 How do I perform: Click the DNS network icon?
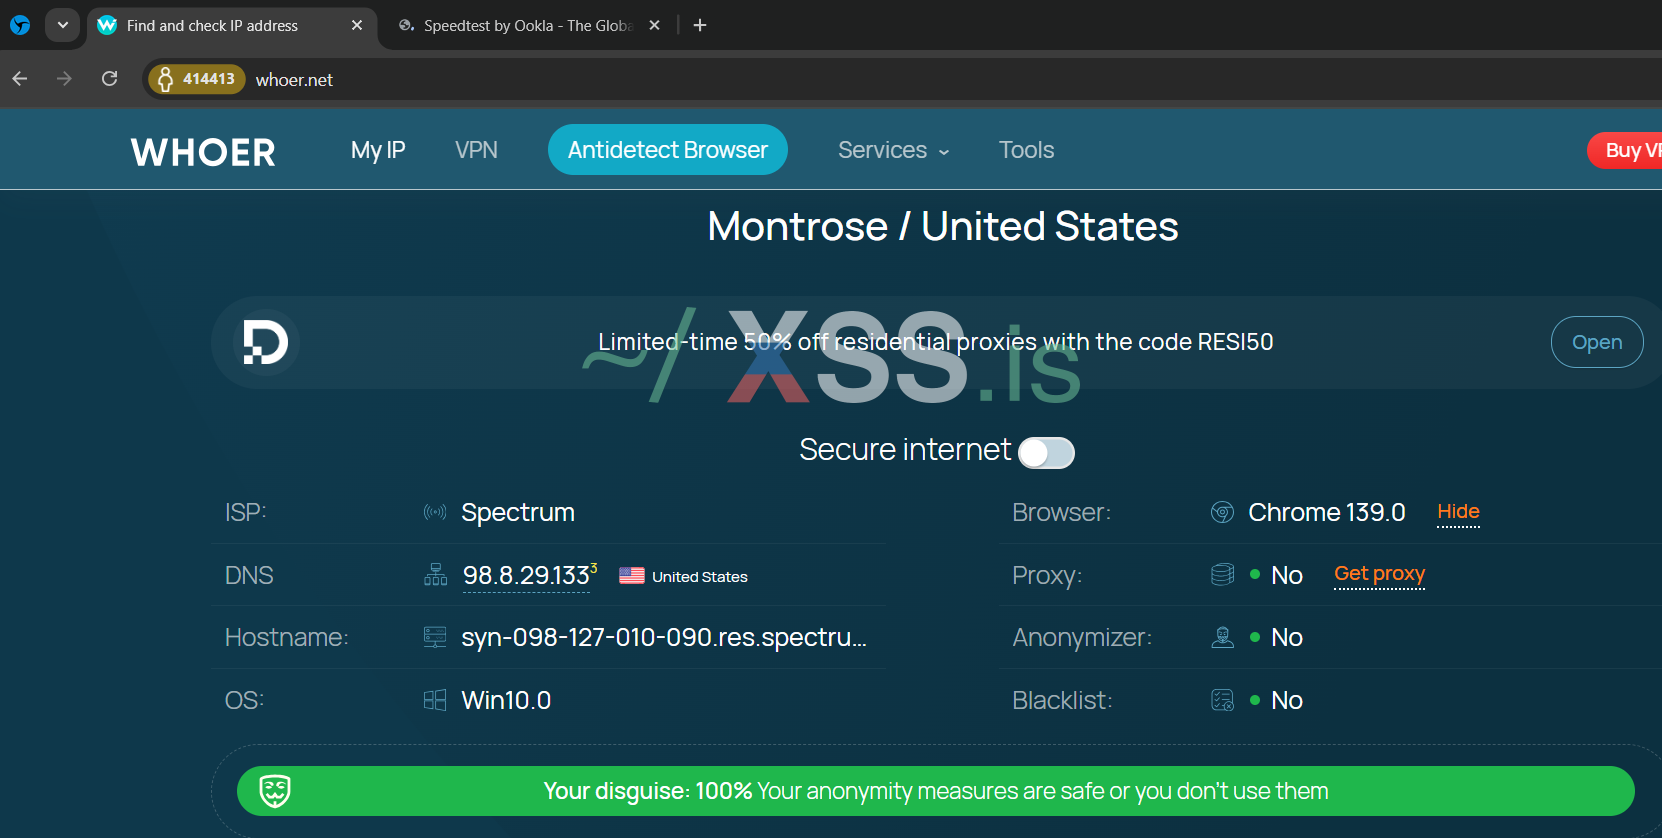coord(435,575)
